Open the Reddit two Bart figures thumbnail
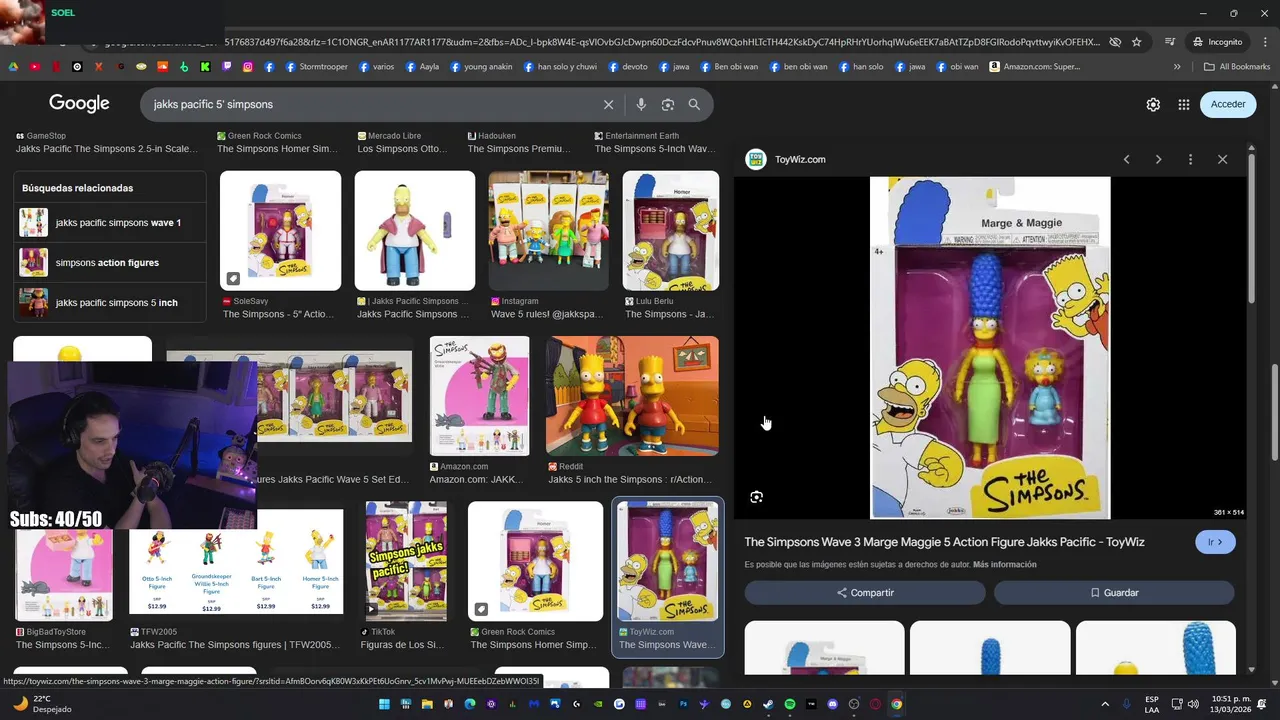This screenshot has height=720, width=1280. [x=632, y=396]
